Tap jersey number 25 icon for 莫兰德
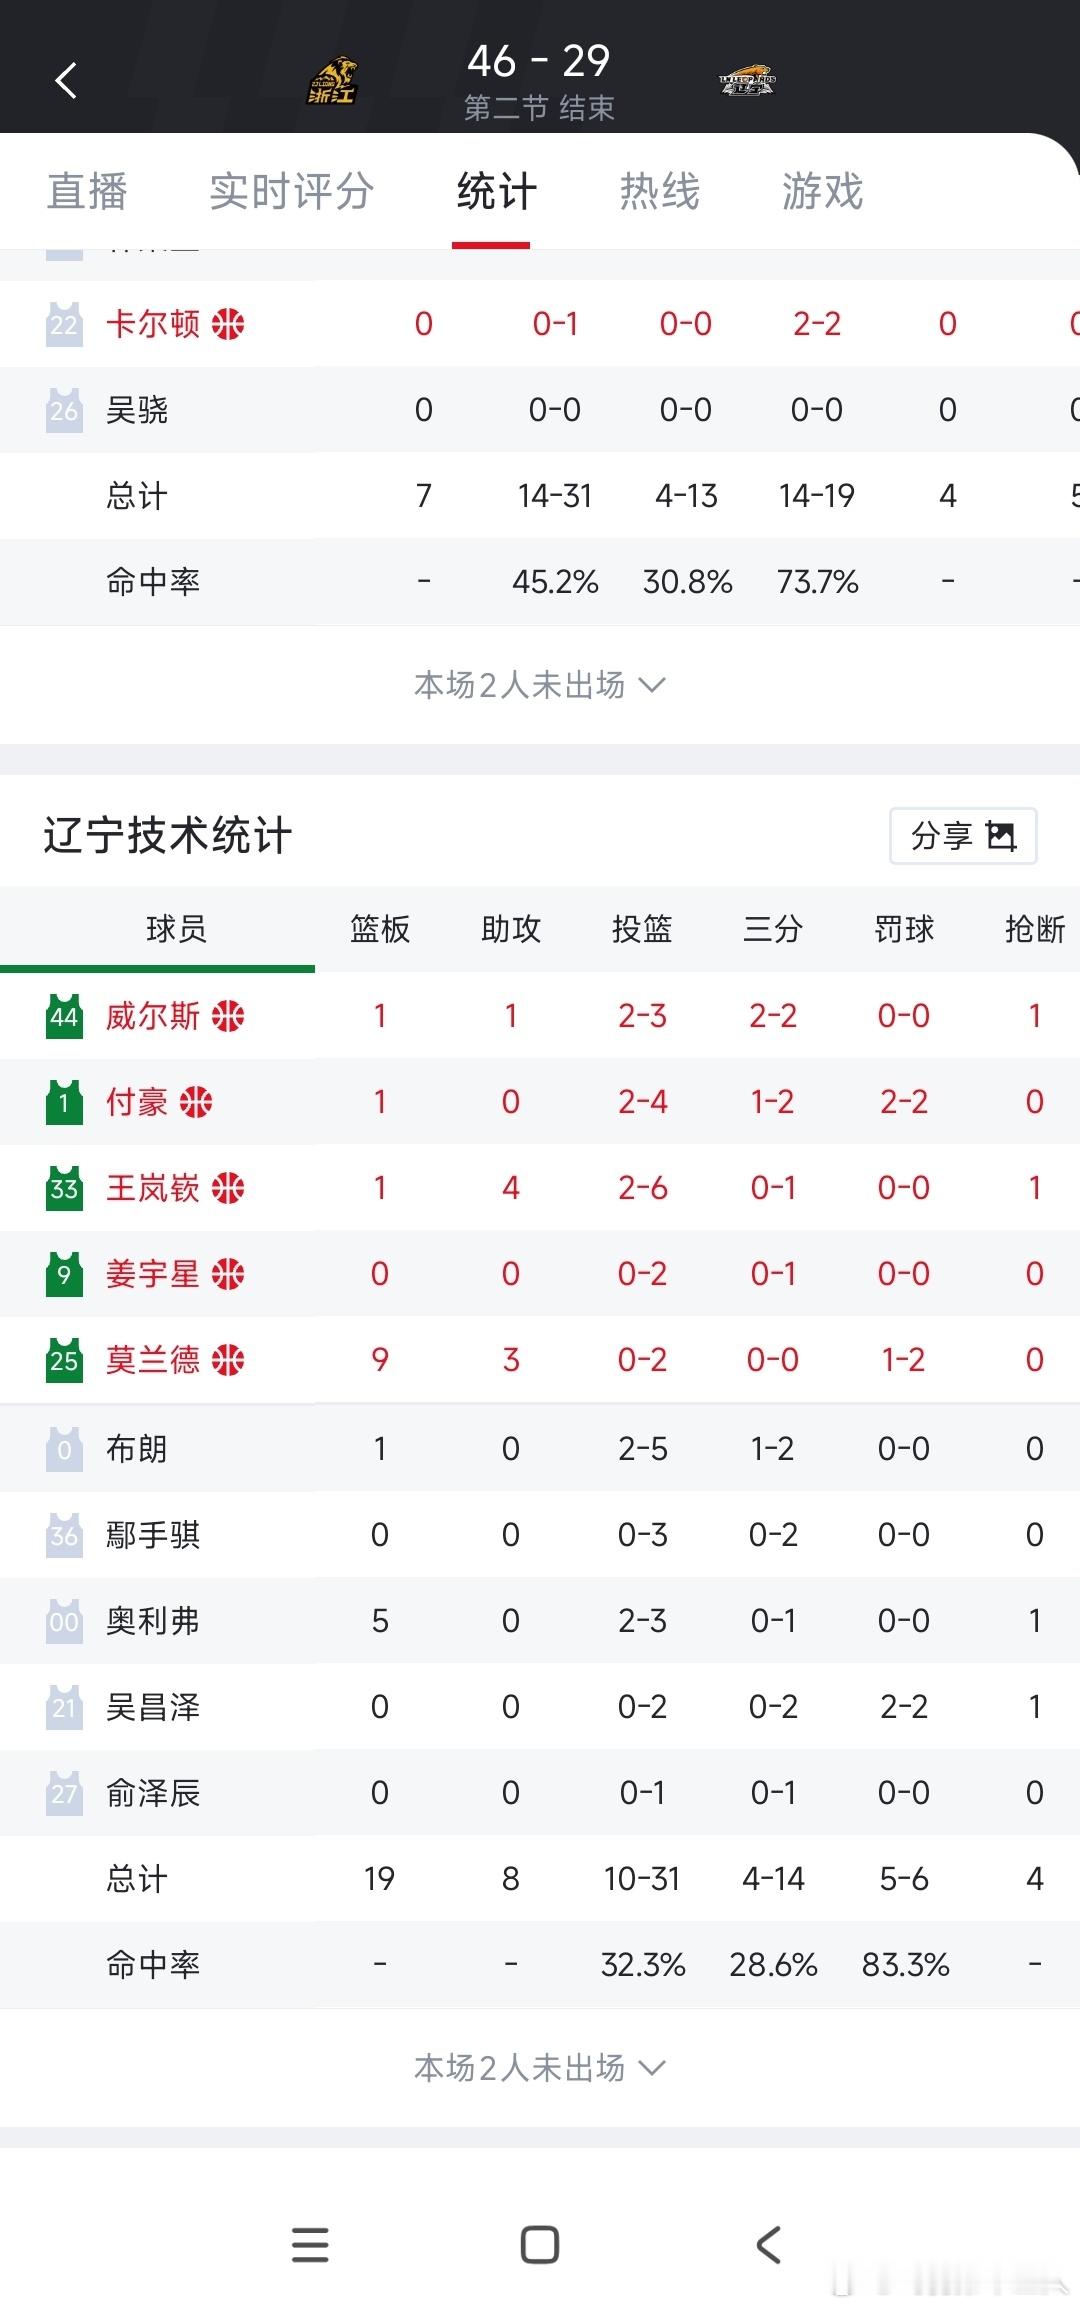The height and width of the screenshot is (2307, 1080). [62, 1360]
